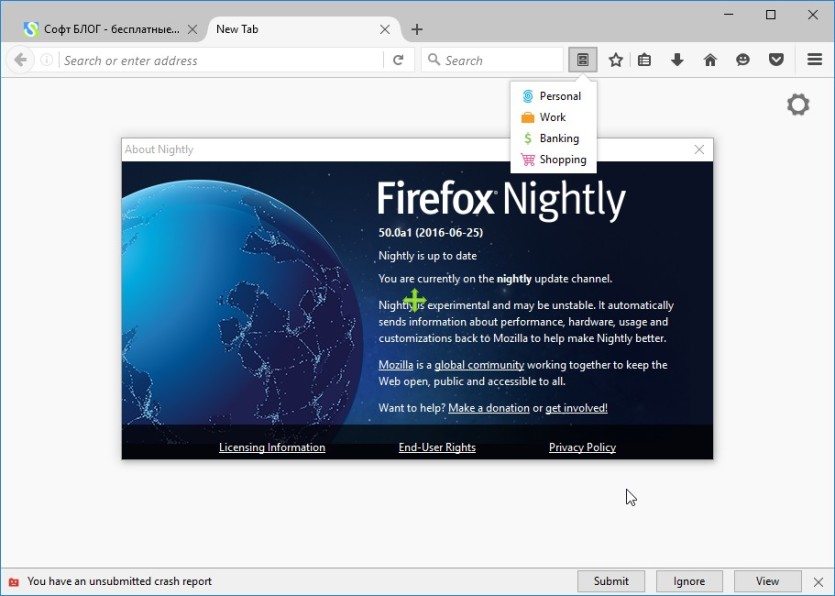The width and height of the screenshot is (835, 596).
Task: Click the Firefox Nightly logo title
Action: [501, 200]
